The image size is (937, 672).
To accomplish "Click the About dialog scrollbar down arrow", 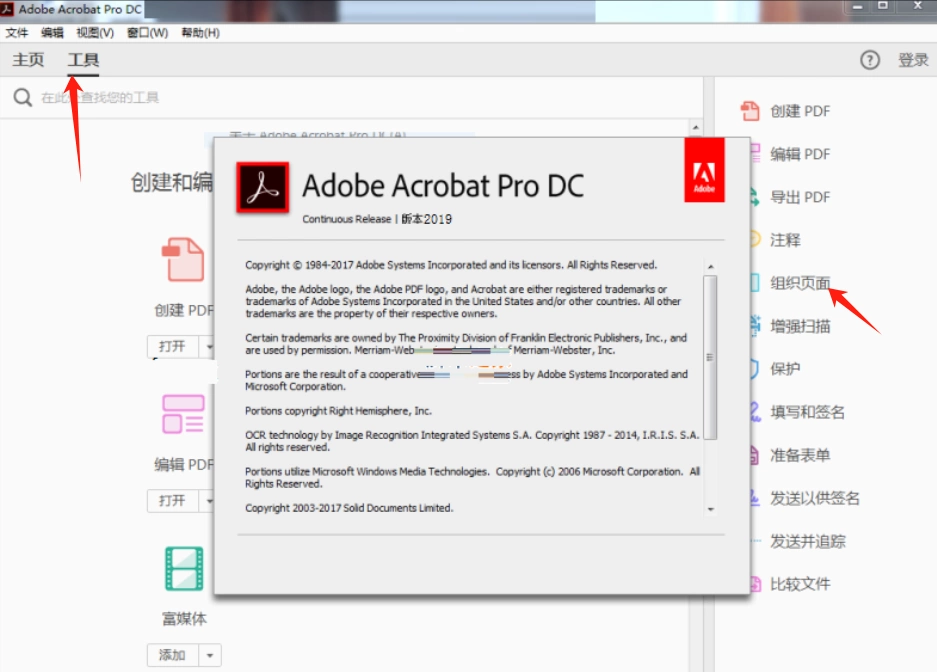I will pos(711,510).
